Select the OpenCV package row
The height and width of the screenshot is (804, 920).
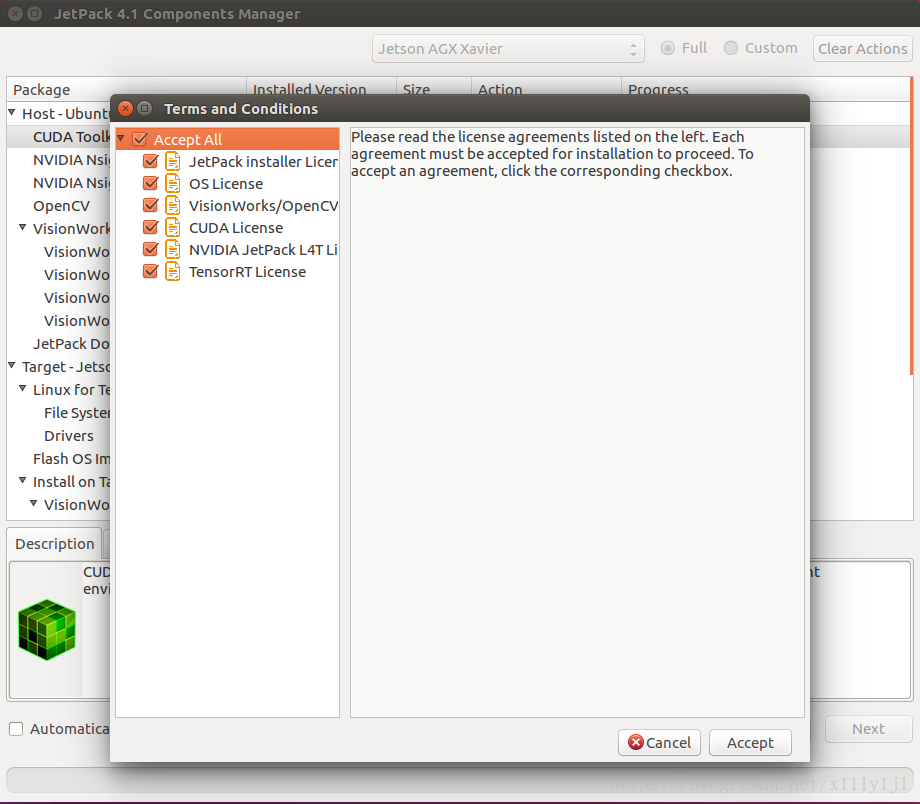62,206
